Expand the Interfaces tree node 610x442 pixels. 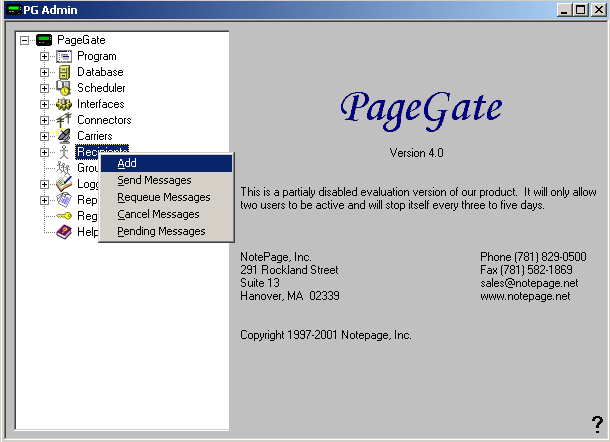(x=44, y=104)
